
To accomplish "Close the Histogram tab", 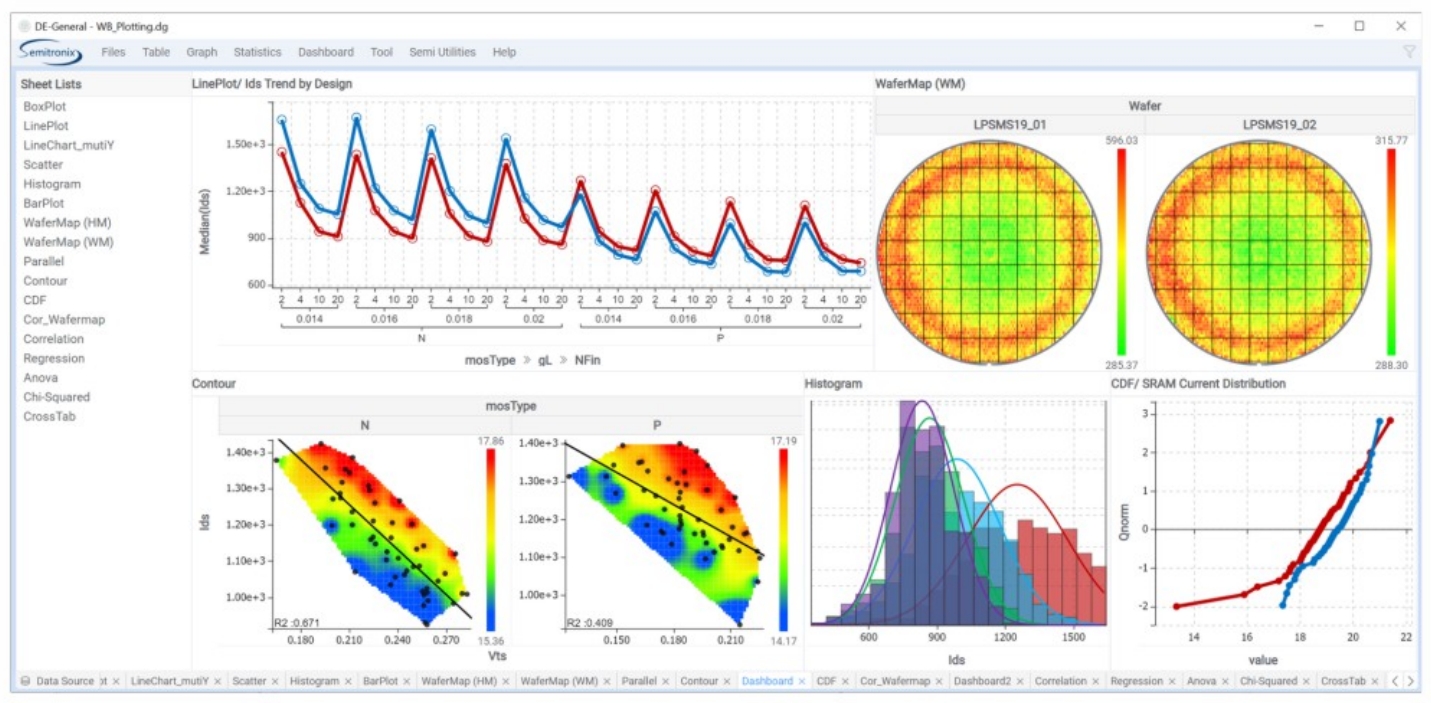I will (x=348, y=681).
